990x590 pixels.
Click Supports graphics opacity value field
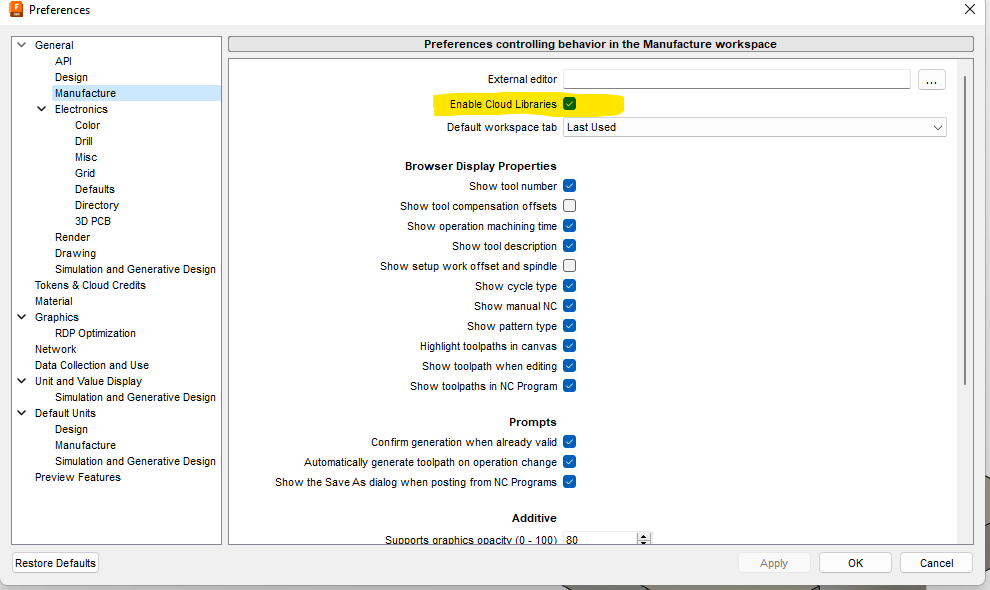coord(600,539)
